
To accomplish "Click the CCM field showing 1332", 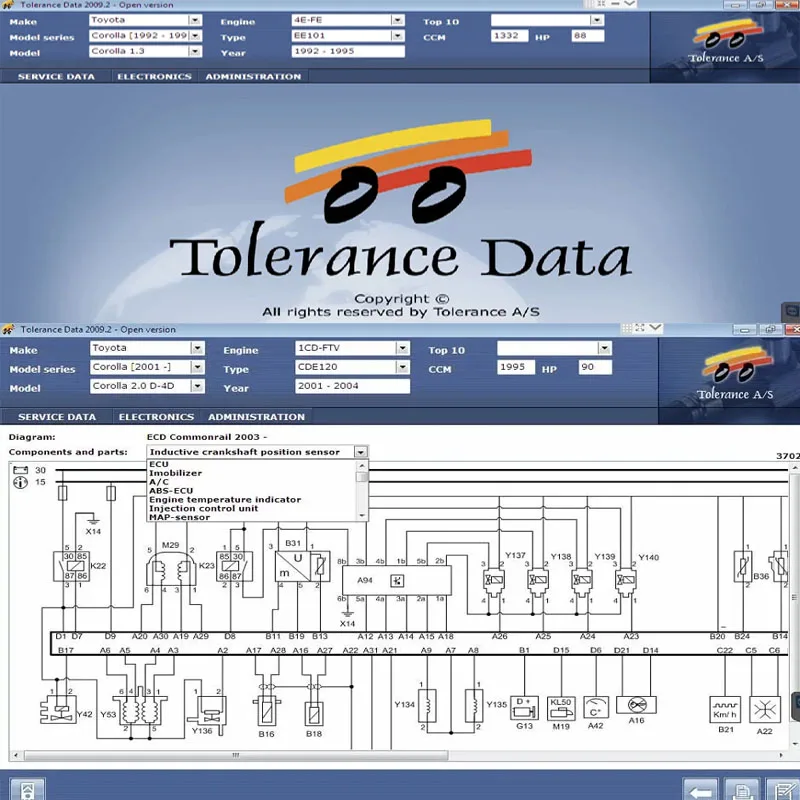I will (509, 36).
